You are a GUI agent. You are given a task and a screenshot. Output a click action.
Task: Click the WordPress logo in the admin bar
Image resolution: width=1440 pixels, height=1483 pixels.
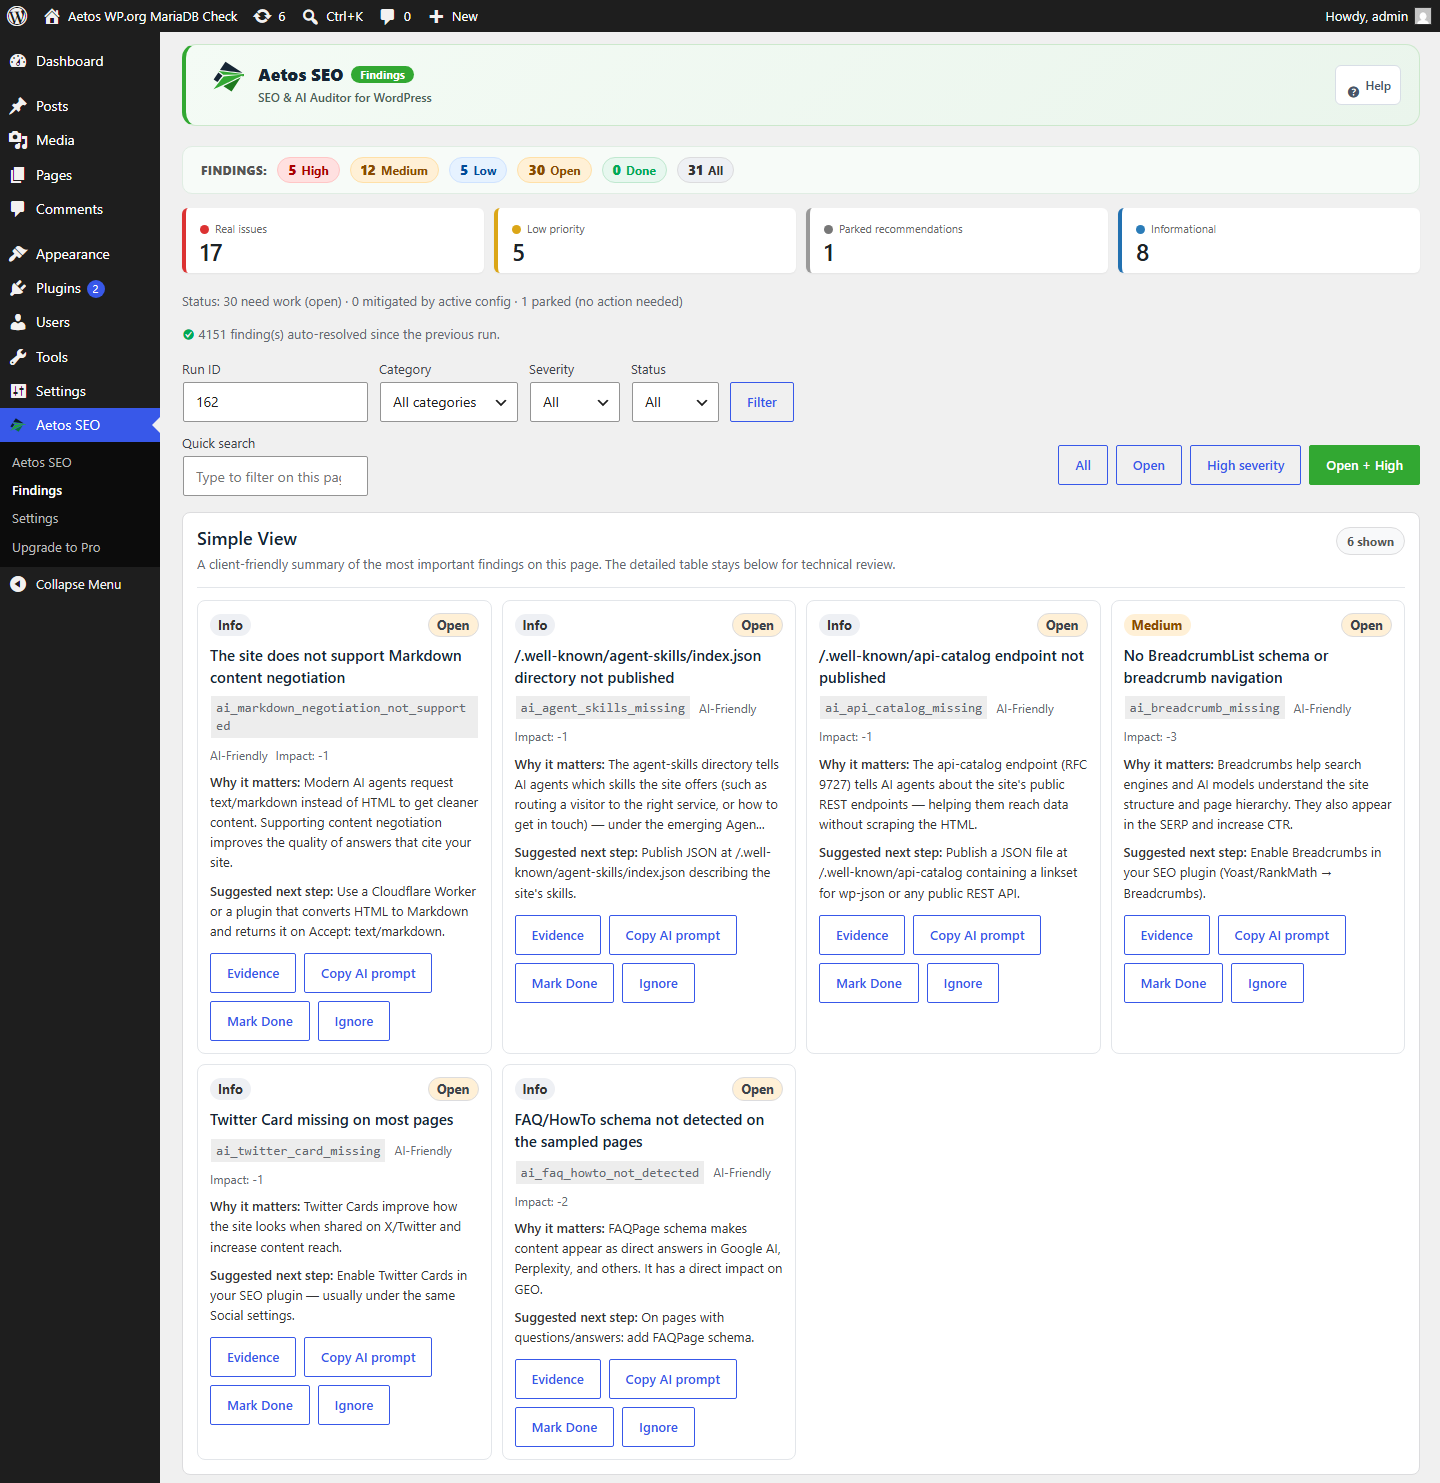pyautogui.click(x=17, y=16)
